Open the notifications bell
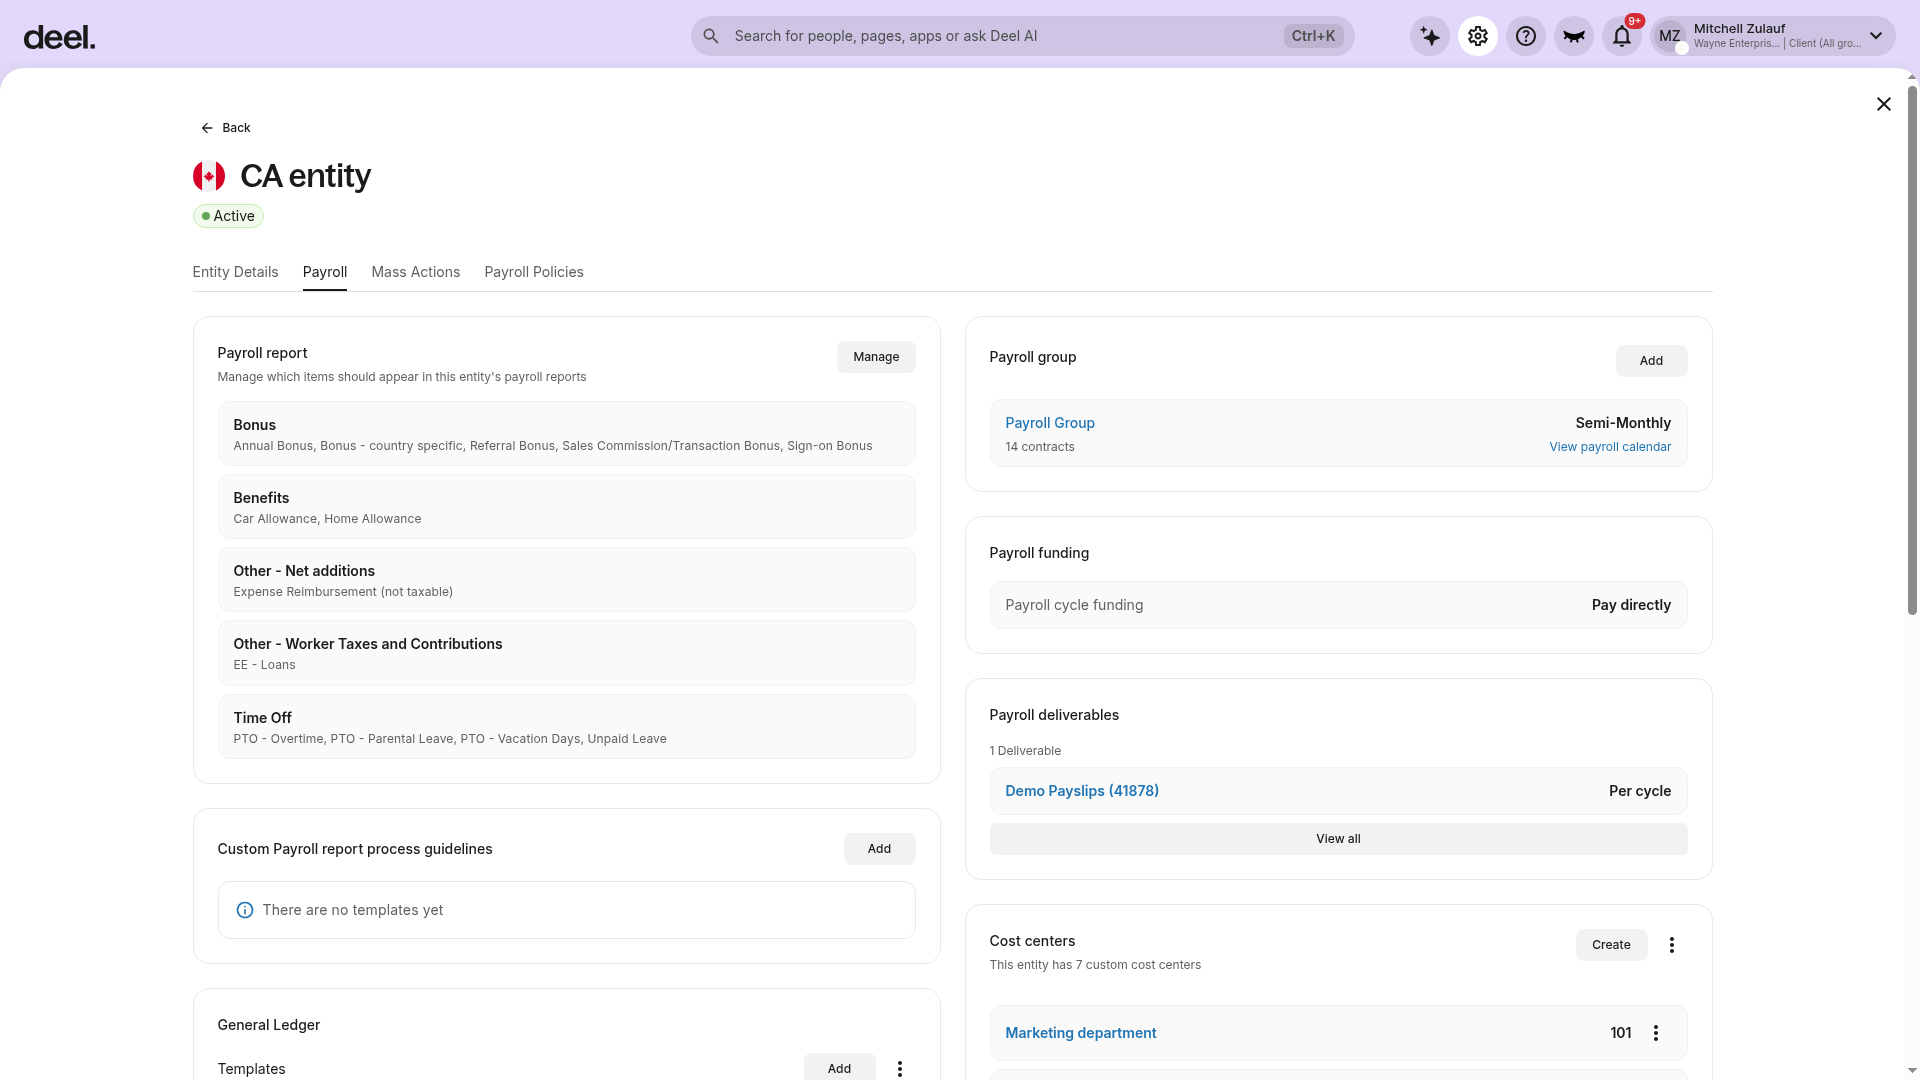The image size is (1920, 1080). (x=1622, y=36)
